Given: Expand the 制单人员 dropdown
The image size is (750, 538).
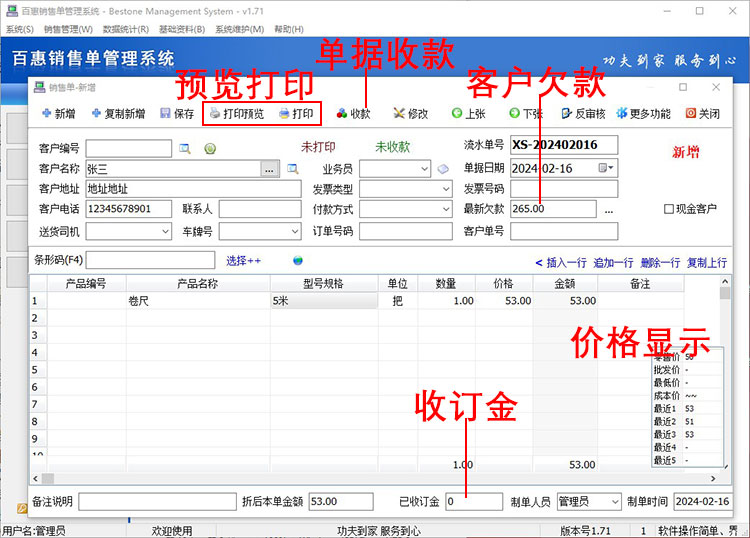Looking at the screenshot, I should (x=615, y=502).
